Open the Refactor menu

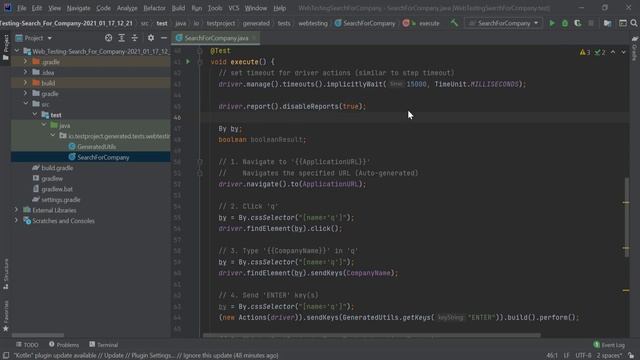click(x=154, y=8)
